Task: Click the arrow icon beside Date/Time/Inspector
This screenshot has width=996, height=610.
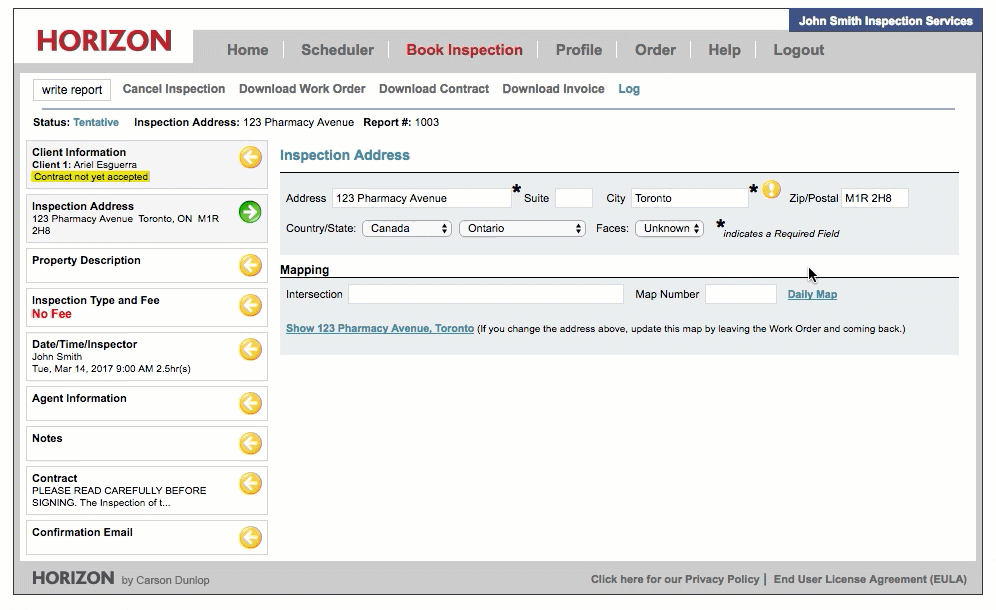Action: [x=250, y=349]
